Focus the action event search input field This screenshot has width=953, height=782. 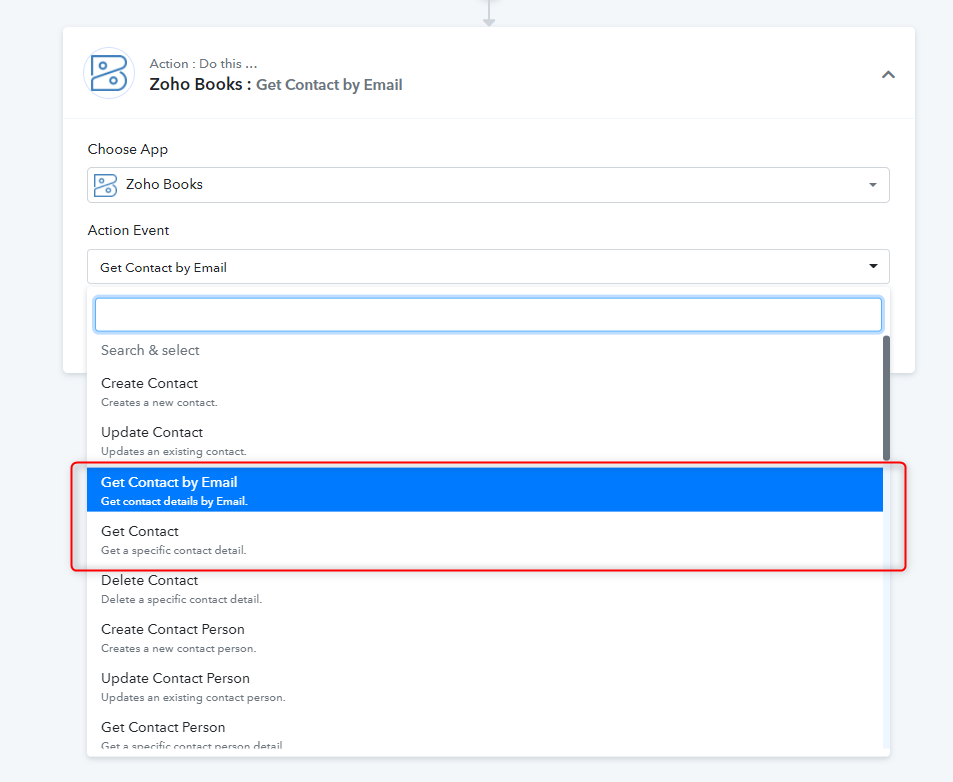pyautogui.click(x=488, y=315)
